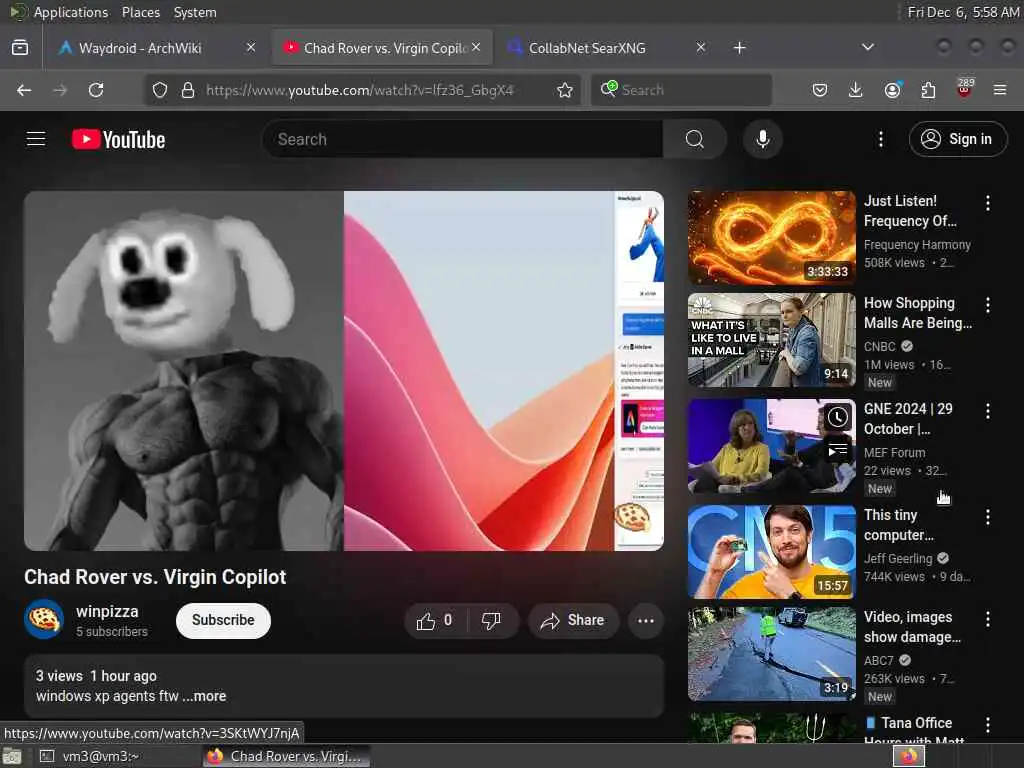
Task: Open options menu for Just Listen! Frequency video
Action: [x=987, y=203]
